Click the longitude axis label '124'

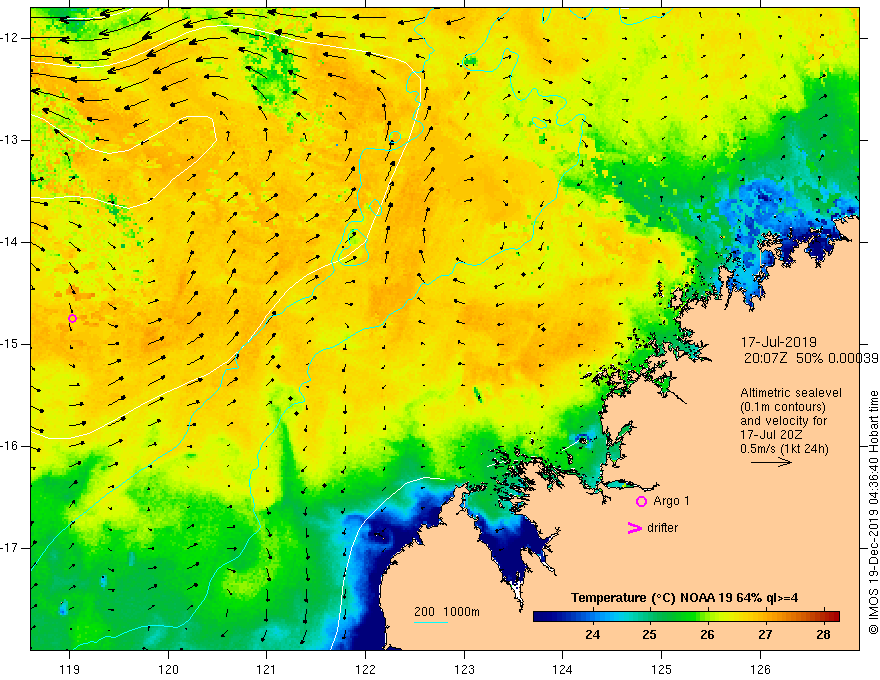[x=563, y=669]
